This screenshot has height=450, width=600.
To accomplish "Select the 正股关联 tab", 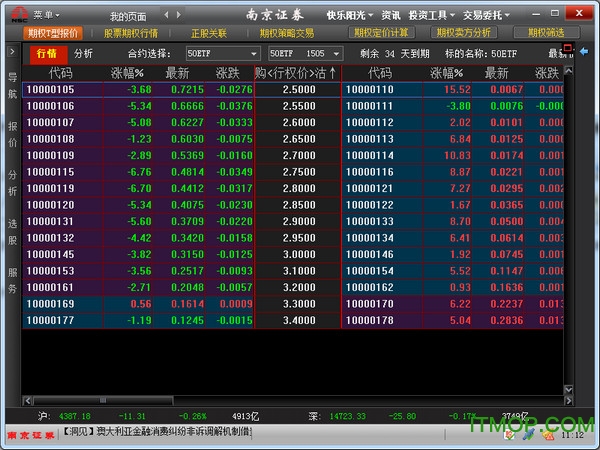I will (x=209, y=33).
